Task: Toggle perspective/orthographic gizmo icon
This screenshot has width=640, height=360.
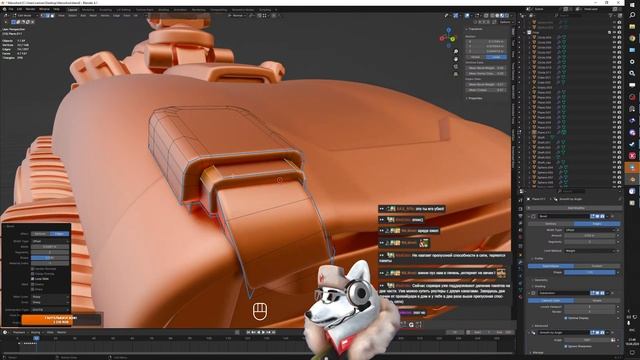Action: pos(456,74)
